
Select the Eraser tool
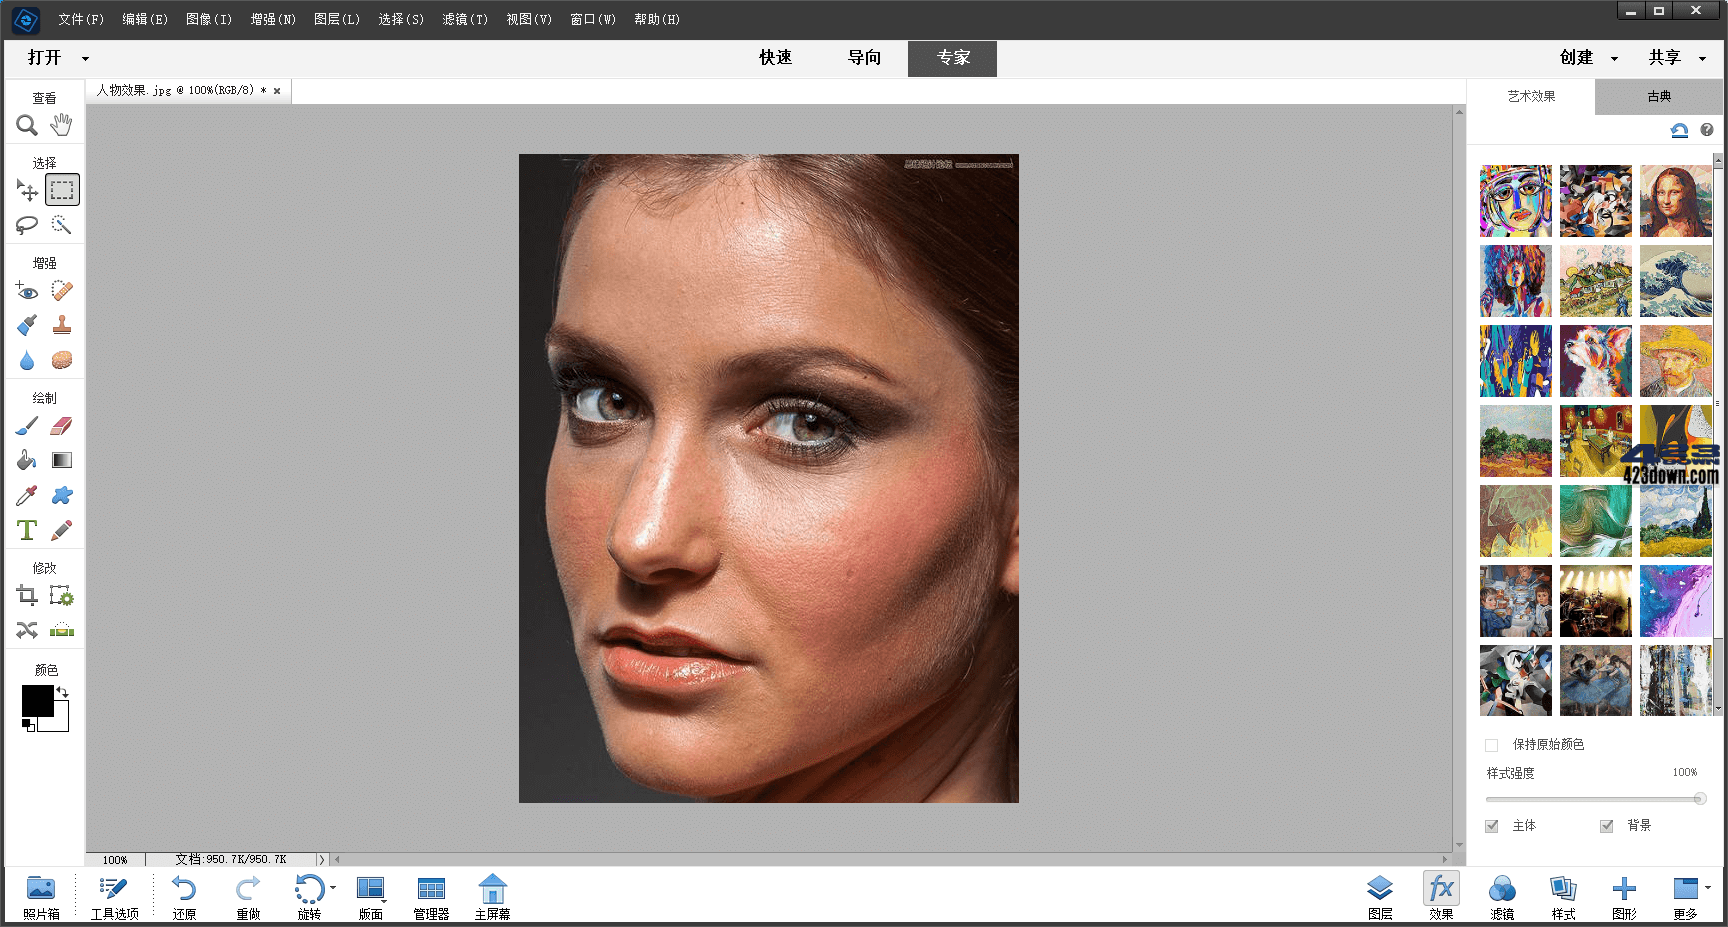[x=61, y=425]
